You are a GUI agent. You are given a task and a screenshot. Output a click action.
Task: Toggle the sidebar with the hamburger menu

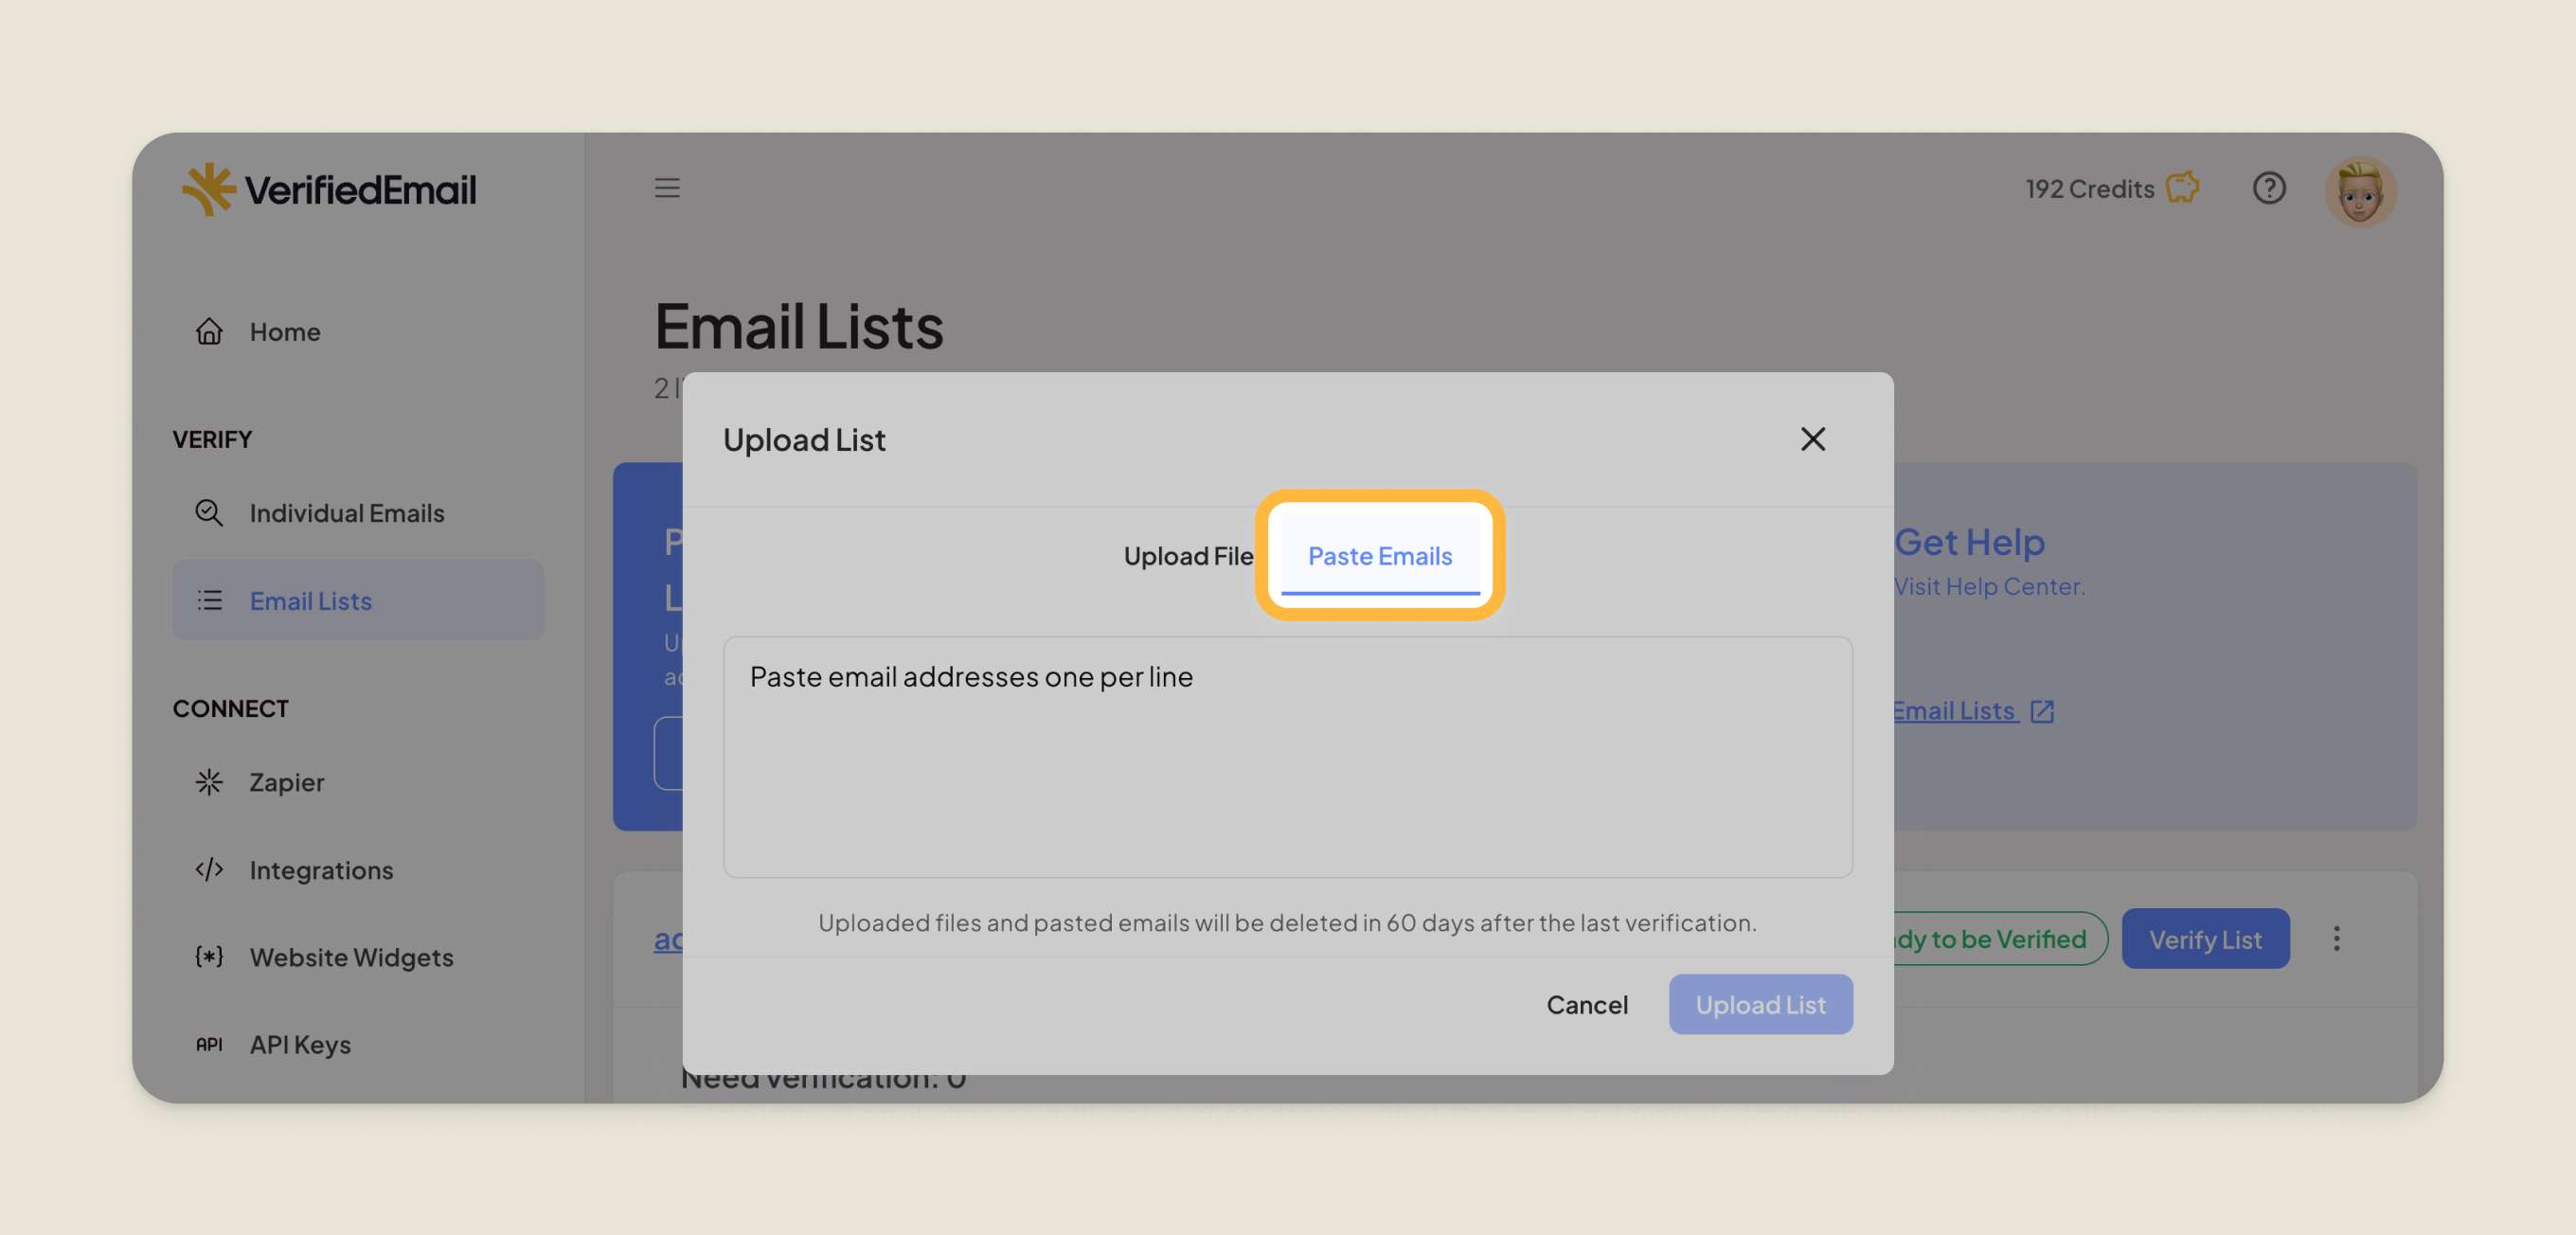point(667,188)
